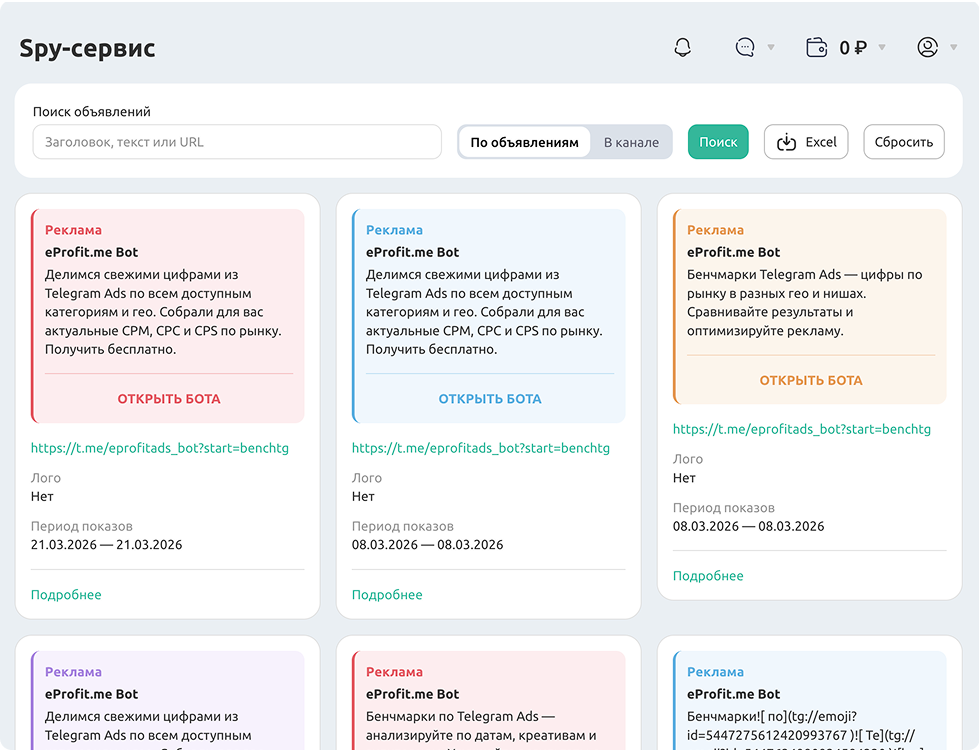Click the user profile avatar icon
This screenshot has width=980, height=750.
pos(928,47)
